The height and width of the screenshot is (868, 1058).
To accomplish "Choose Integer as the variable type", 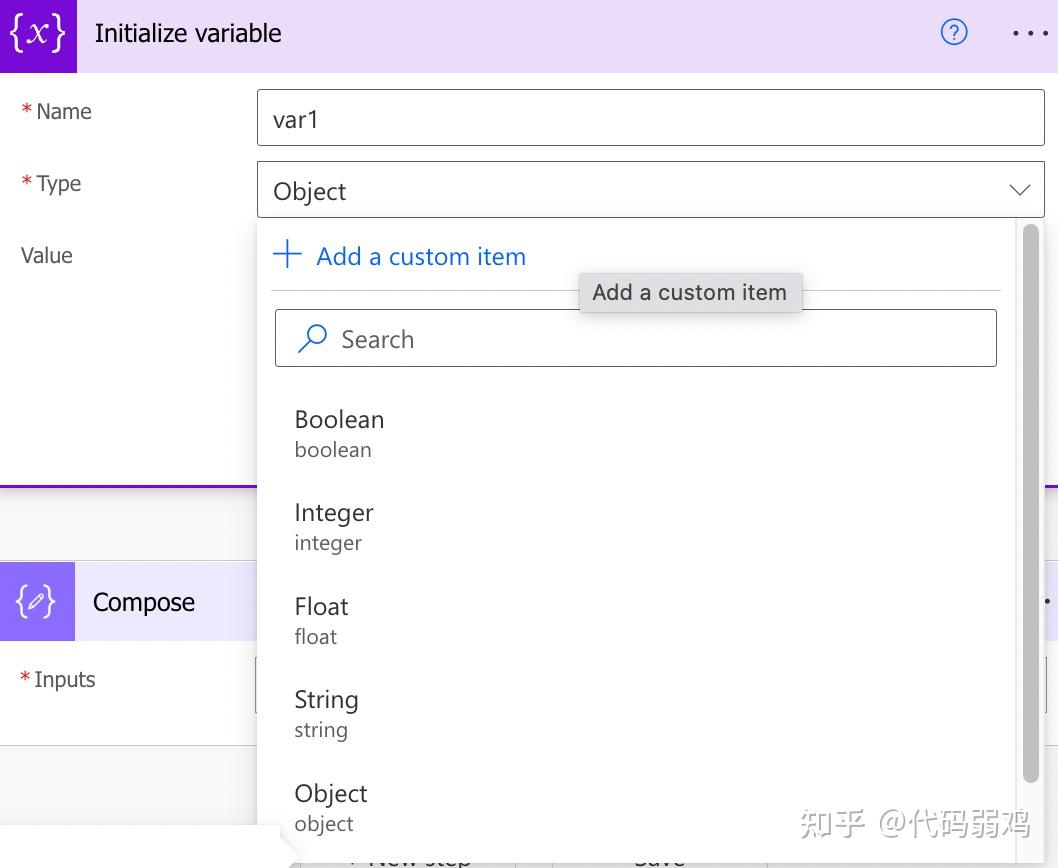I will [x=333, y=526].
